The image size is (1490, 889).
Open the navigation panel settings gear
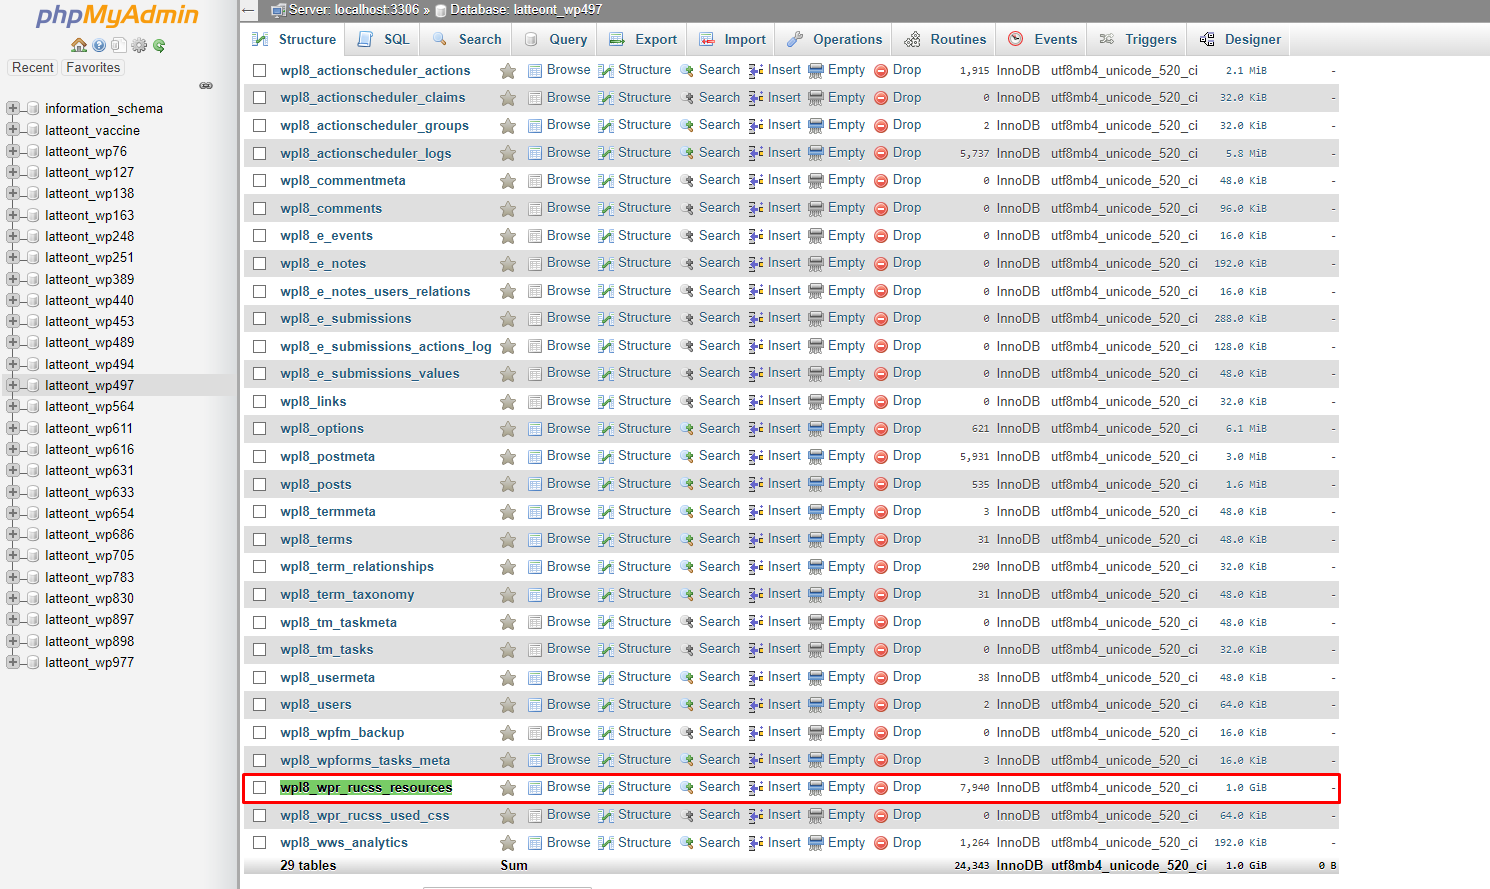[x=139, y=45]
